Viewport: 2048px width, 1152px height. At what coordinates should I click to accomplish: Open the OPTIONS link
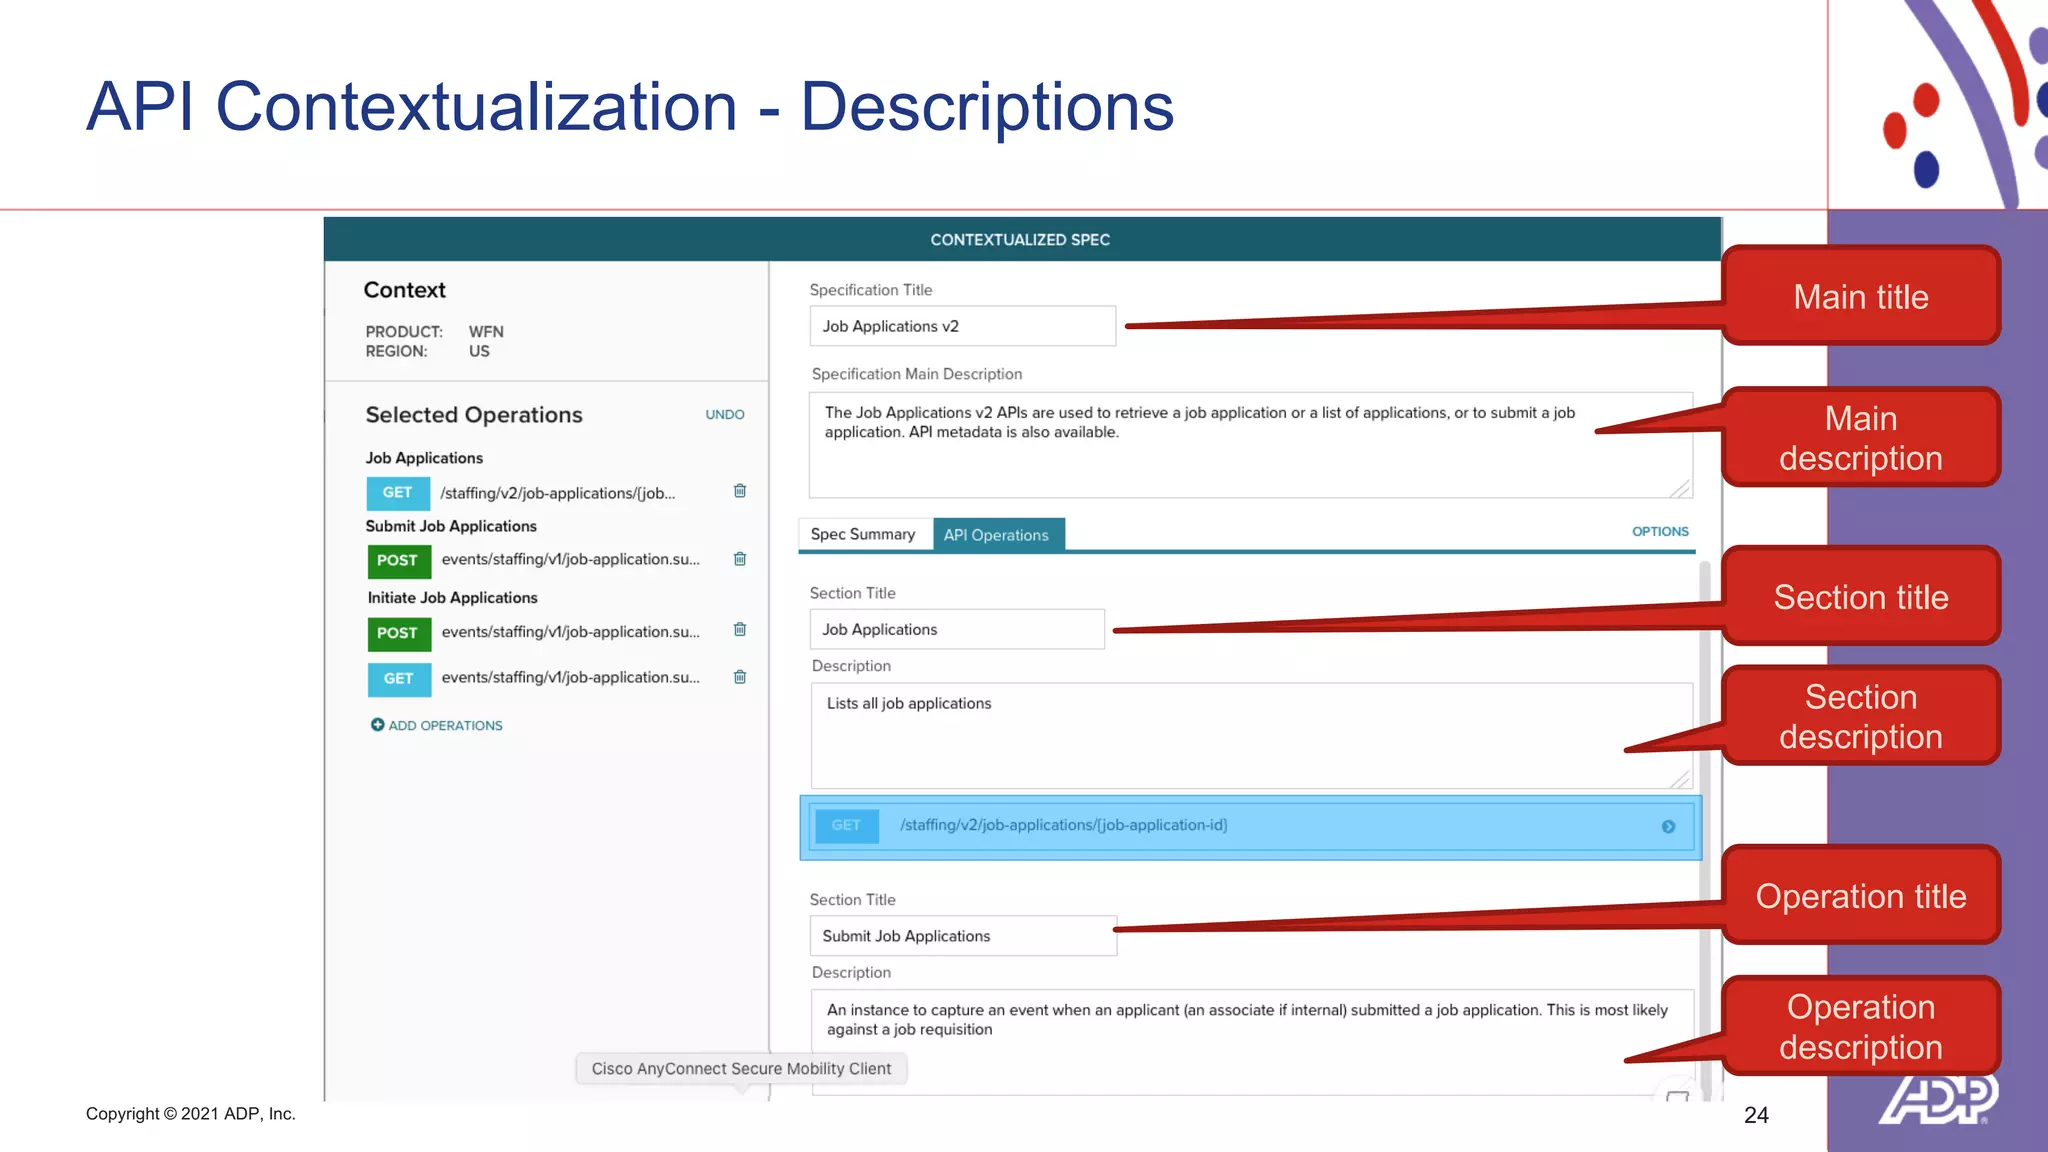coord(1660,531)
